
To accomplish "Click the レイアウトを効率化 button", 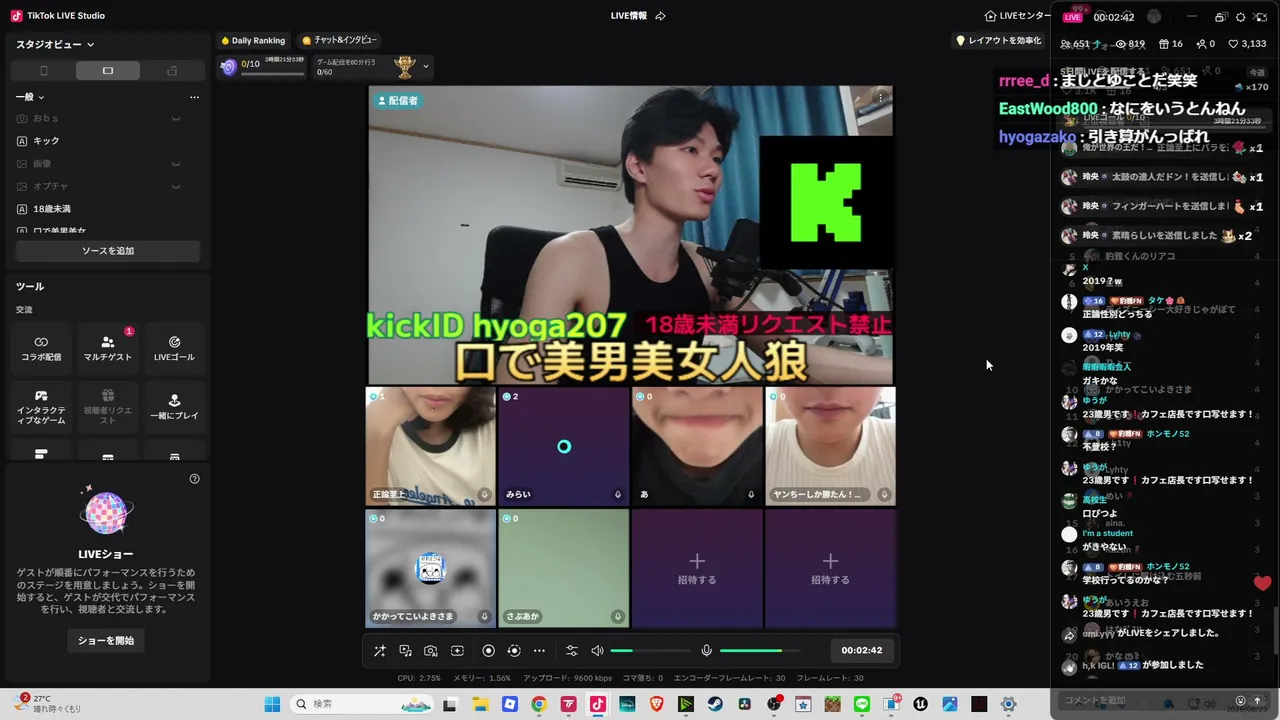I will (999, 40).
